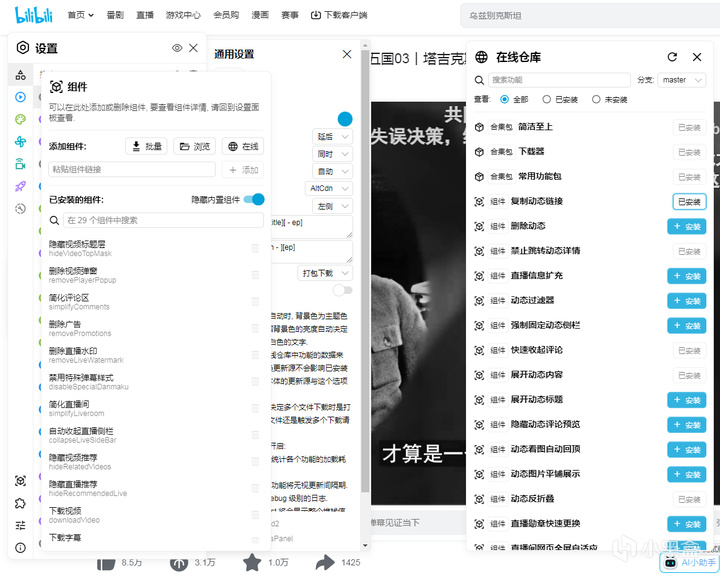Select the palette style category icon
This screenshot has width=720, height=576.
click(20, 119)
